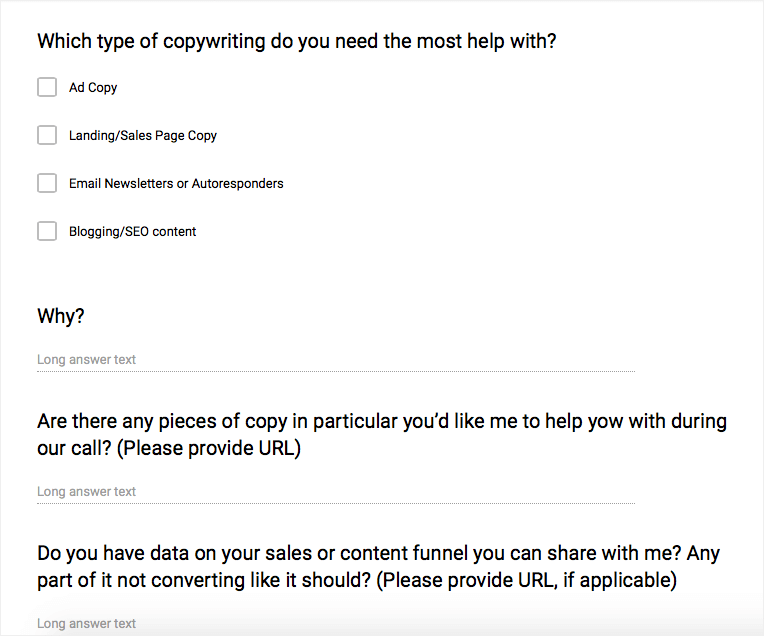764x636 pixels.
Task: Enable the Email Newsletters or Autoresponders checkbox
Action: pos(47,183)
